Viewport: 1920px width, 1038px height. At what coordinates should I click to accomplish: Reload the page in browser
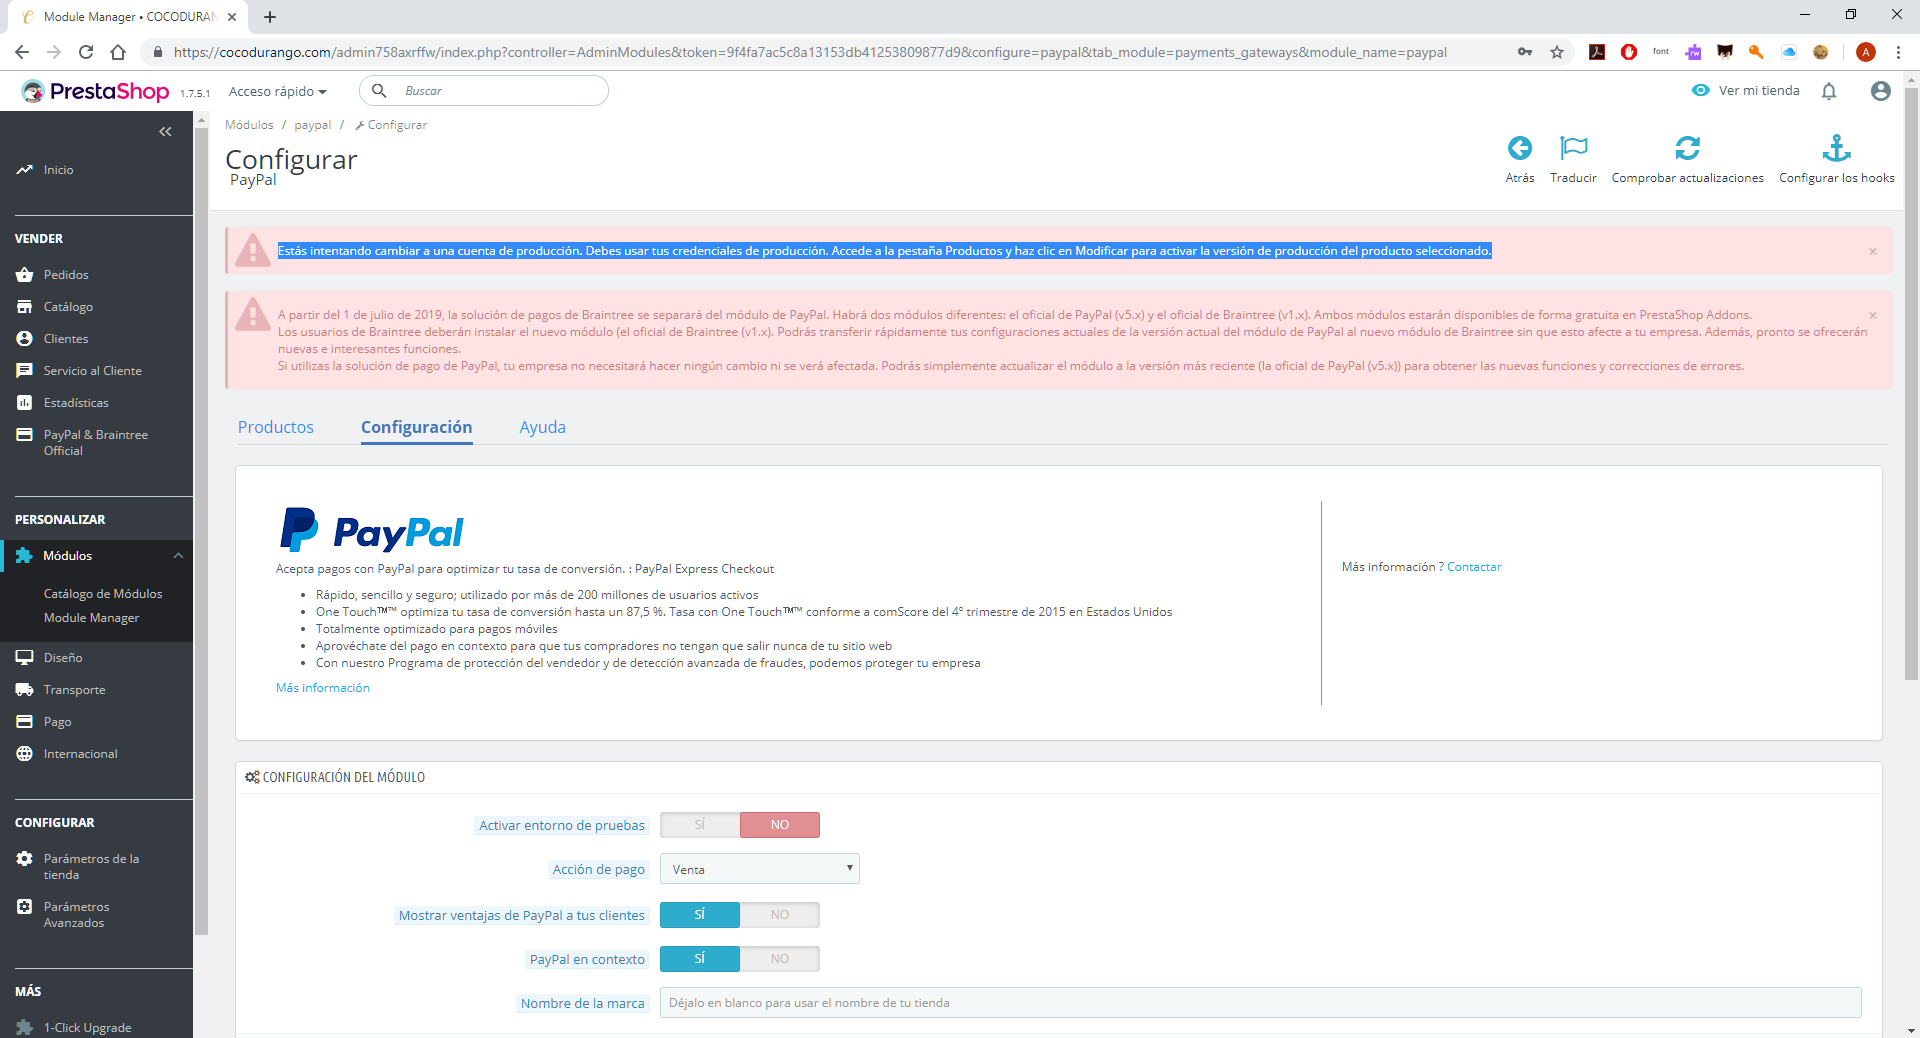[86, 52]
